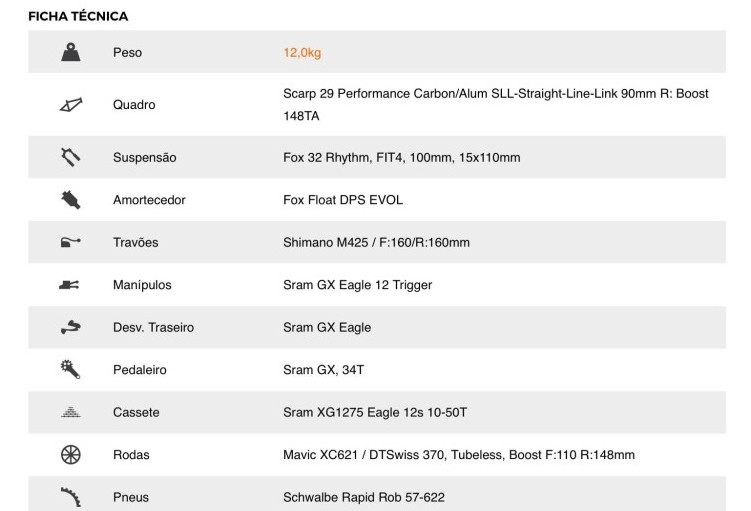The image size is (751, 511).
Task: Select the Fox Float DPS EVOL text
Action: coord(343,200)
